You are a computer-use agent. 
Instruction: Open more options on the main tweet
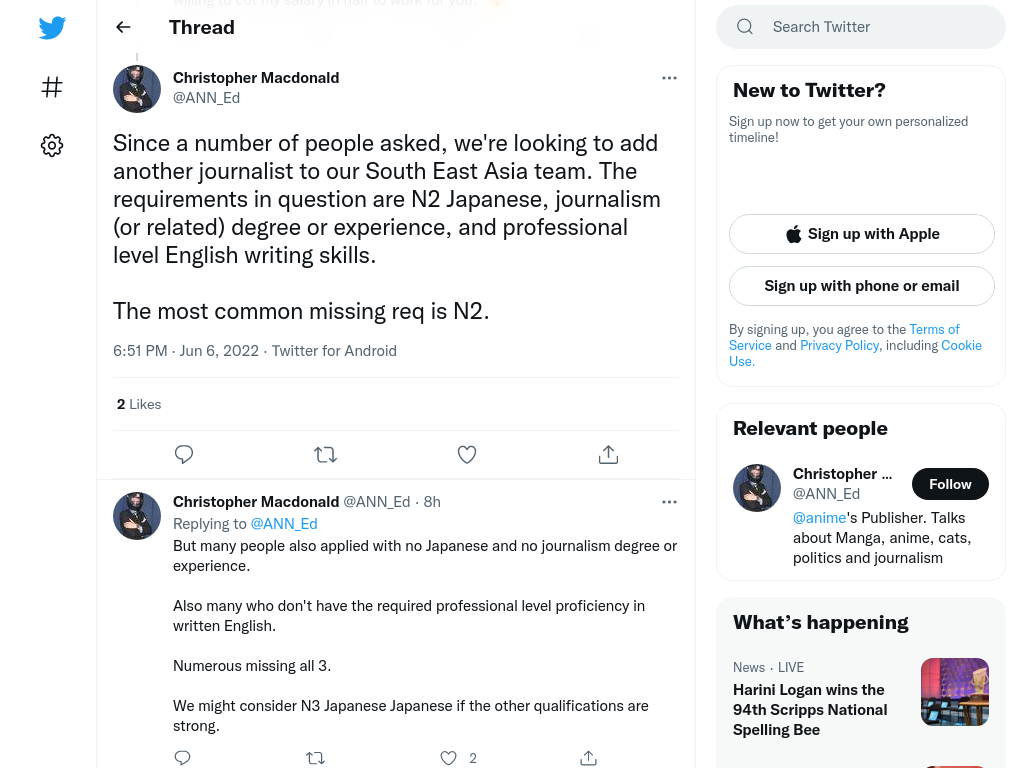click(669, 78)
